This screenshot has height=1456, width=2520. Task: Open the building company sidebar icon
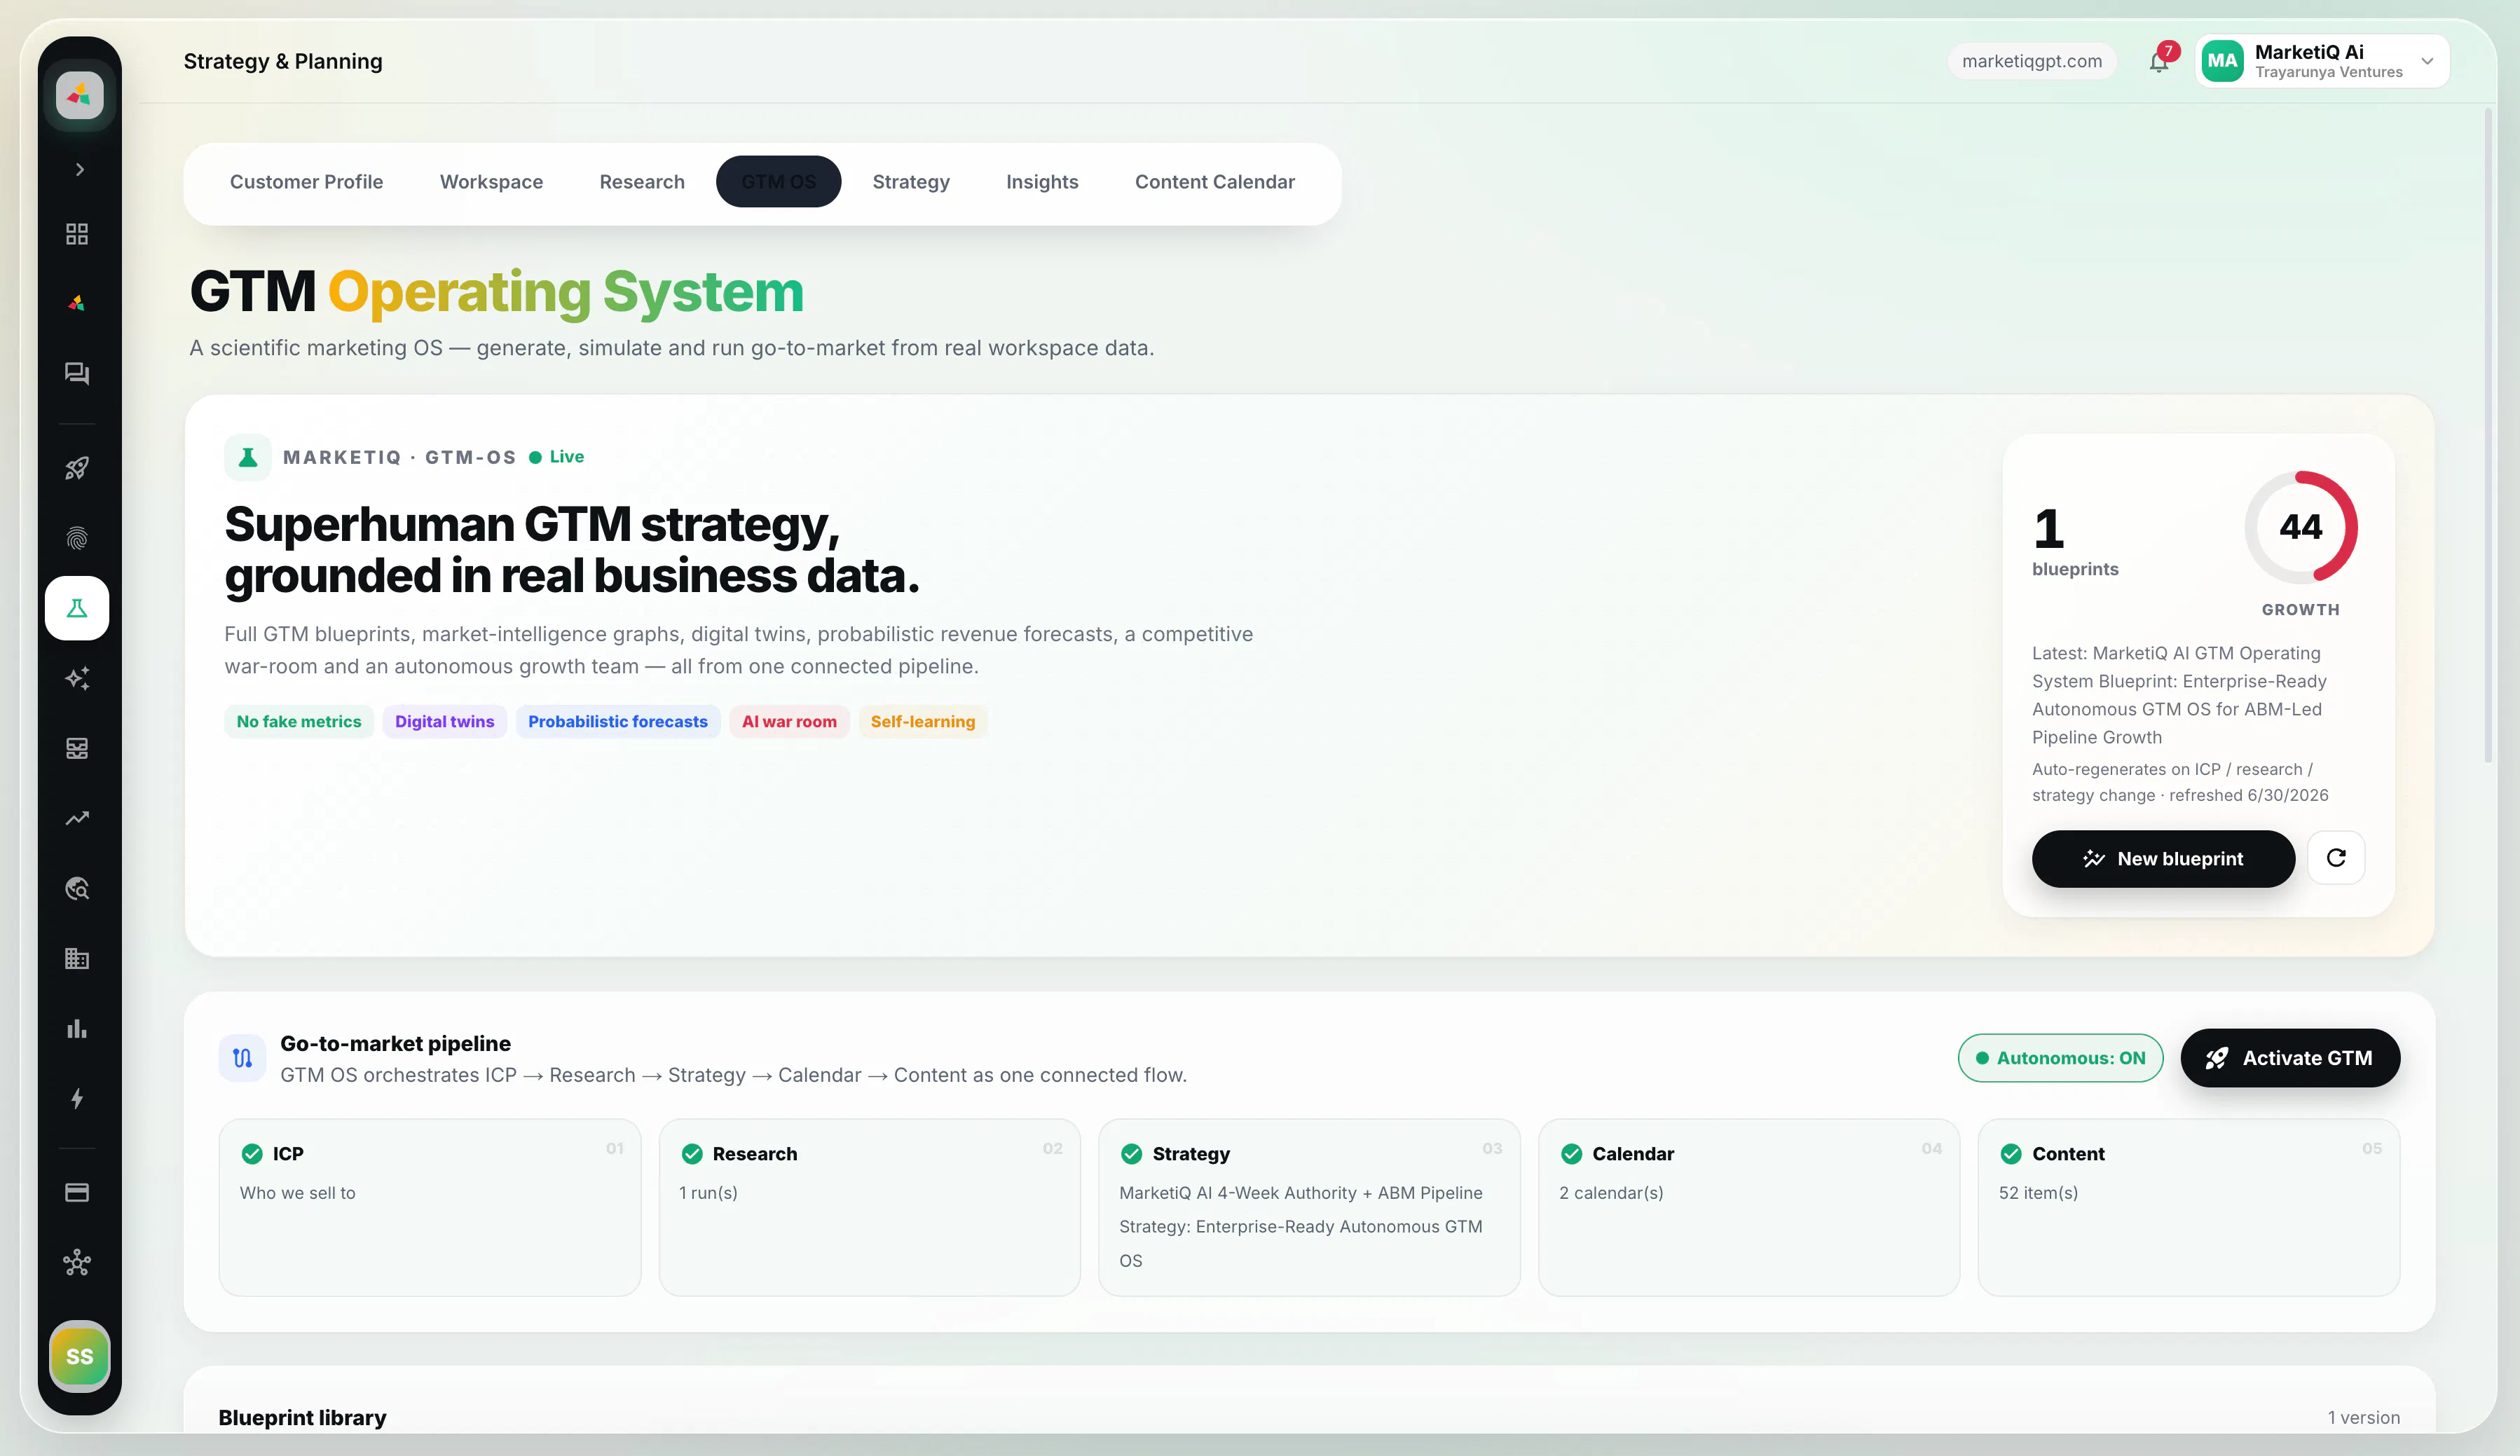77,958
